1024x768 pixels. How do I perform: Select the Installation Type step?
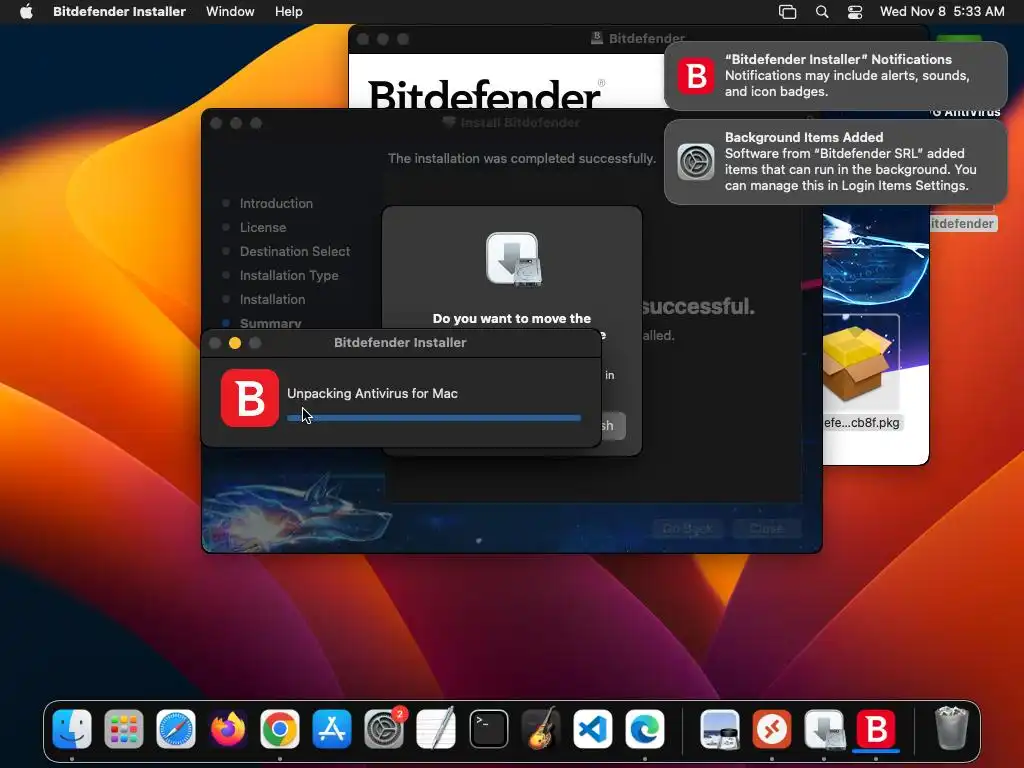pos(289,276)
